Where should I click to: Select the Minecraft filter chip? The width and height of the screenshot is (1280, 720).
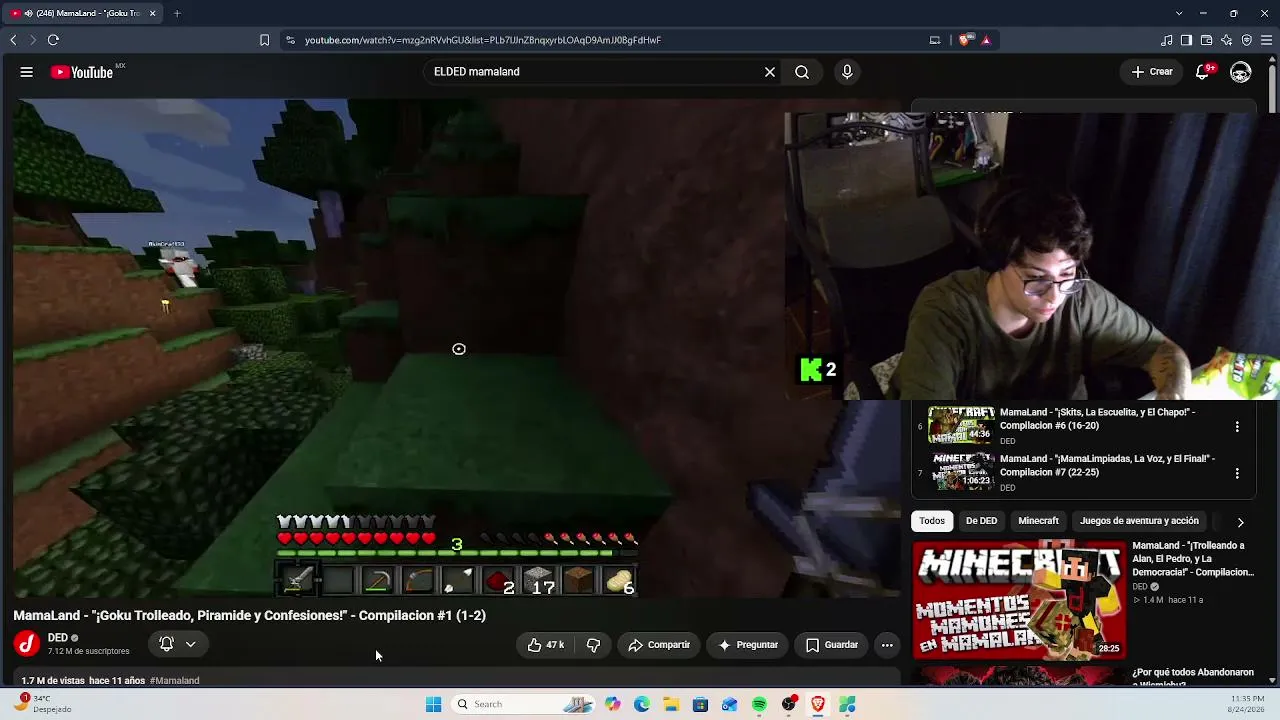click(1038, 521)
